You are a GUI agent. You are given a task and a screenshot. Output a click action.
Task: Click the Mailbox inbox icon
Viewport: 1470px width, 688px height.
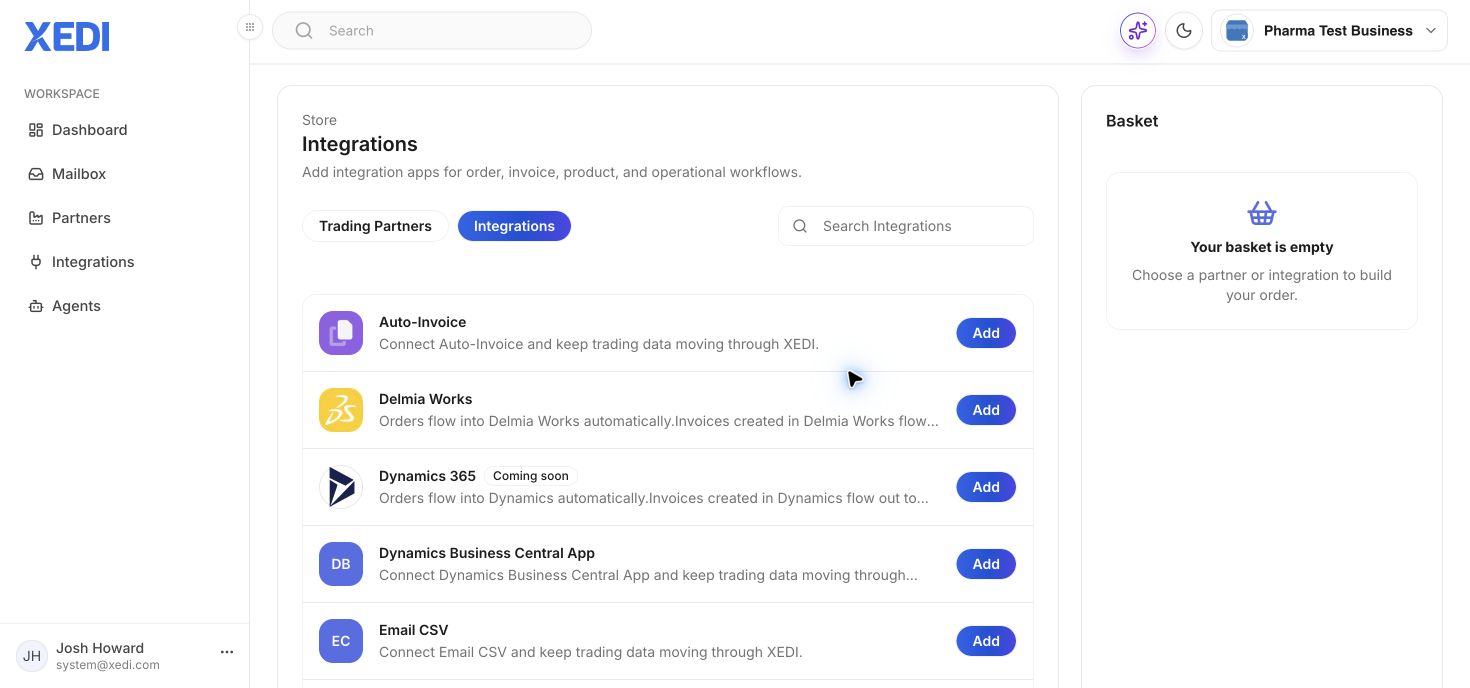(x=36, y=174)
